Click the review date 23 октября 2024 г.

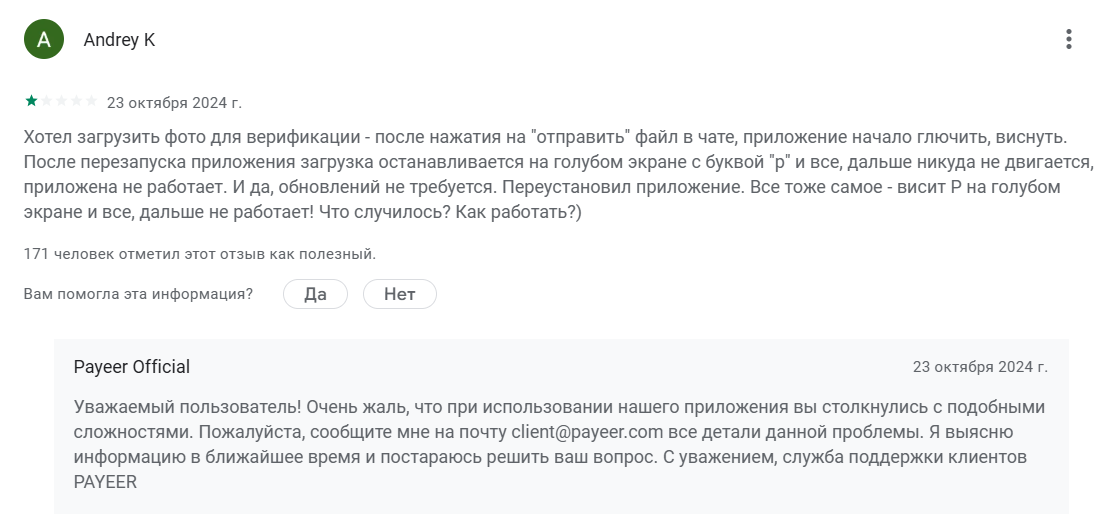coord(174,102)
